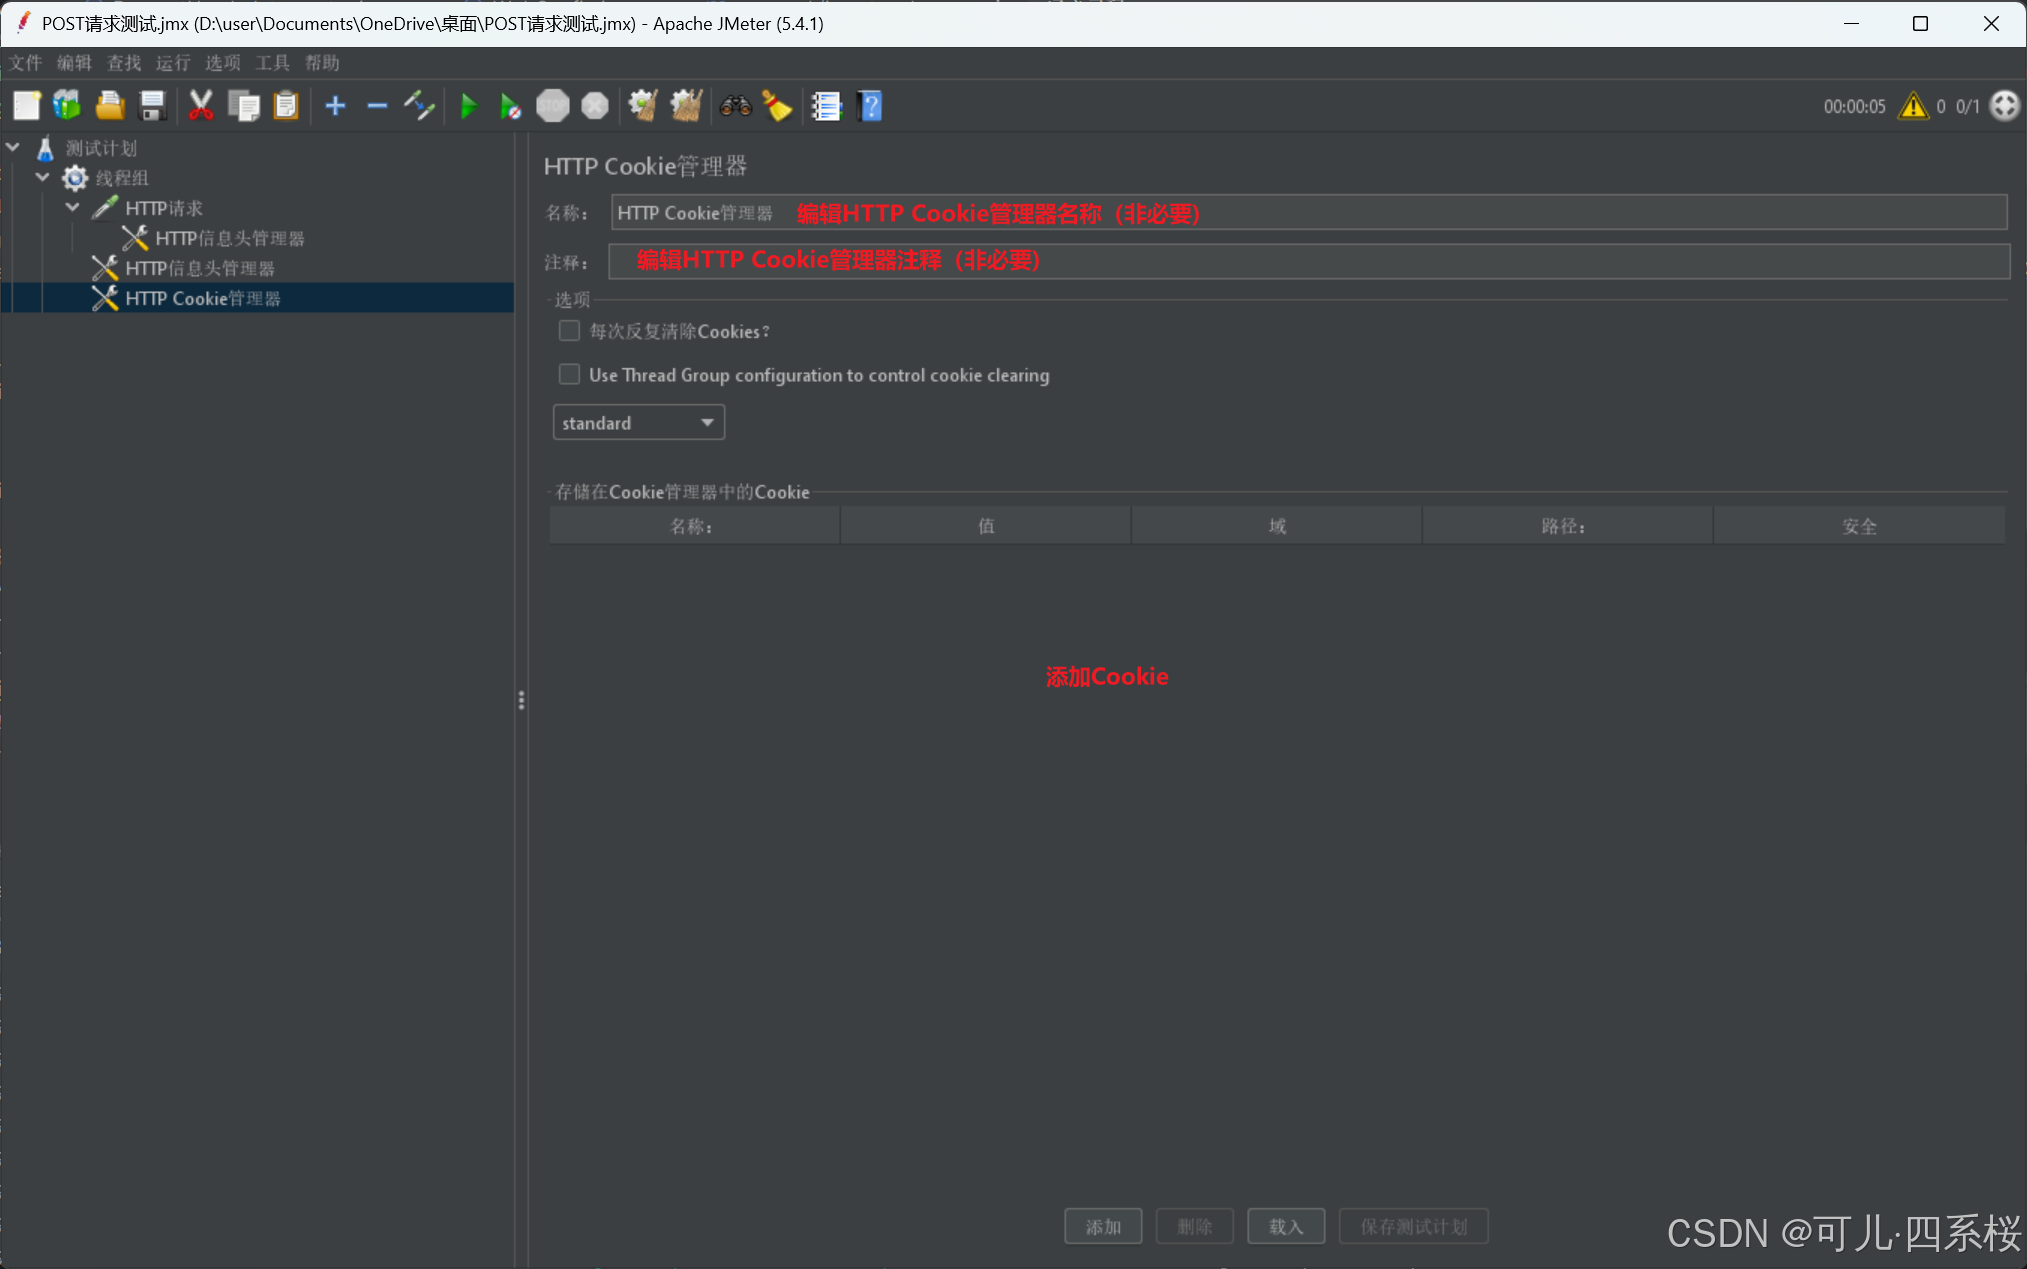Image resolution: width=2027 pixels, height=1269 pixels.
Task: Click the yellow warning triangle icon
Action: click(x=1913, y=106)
